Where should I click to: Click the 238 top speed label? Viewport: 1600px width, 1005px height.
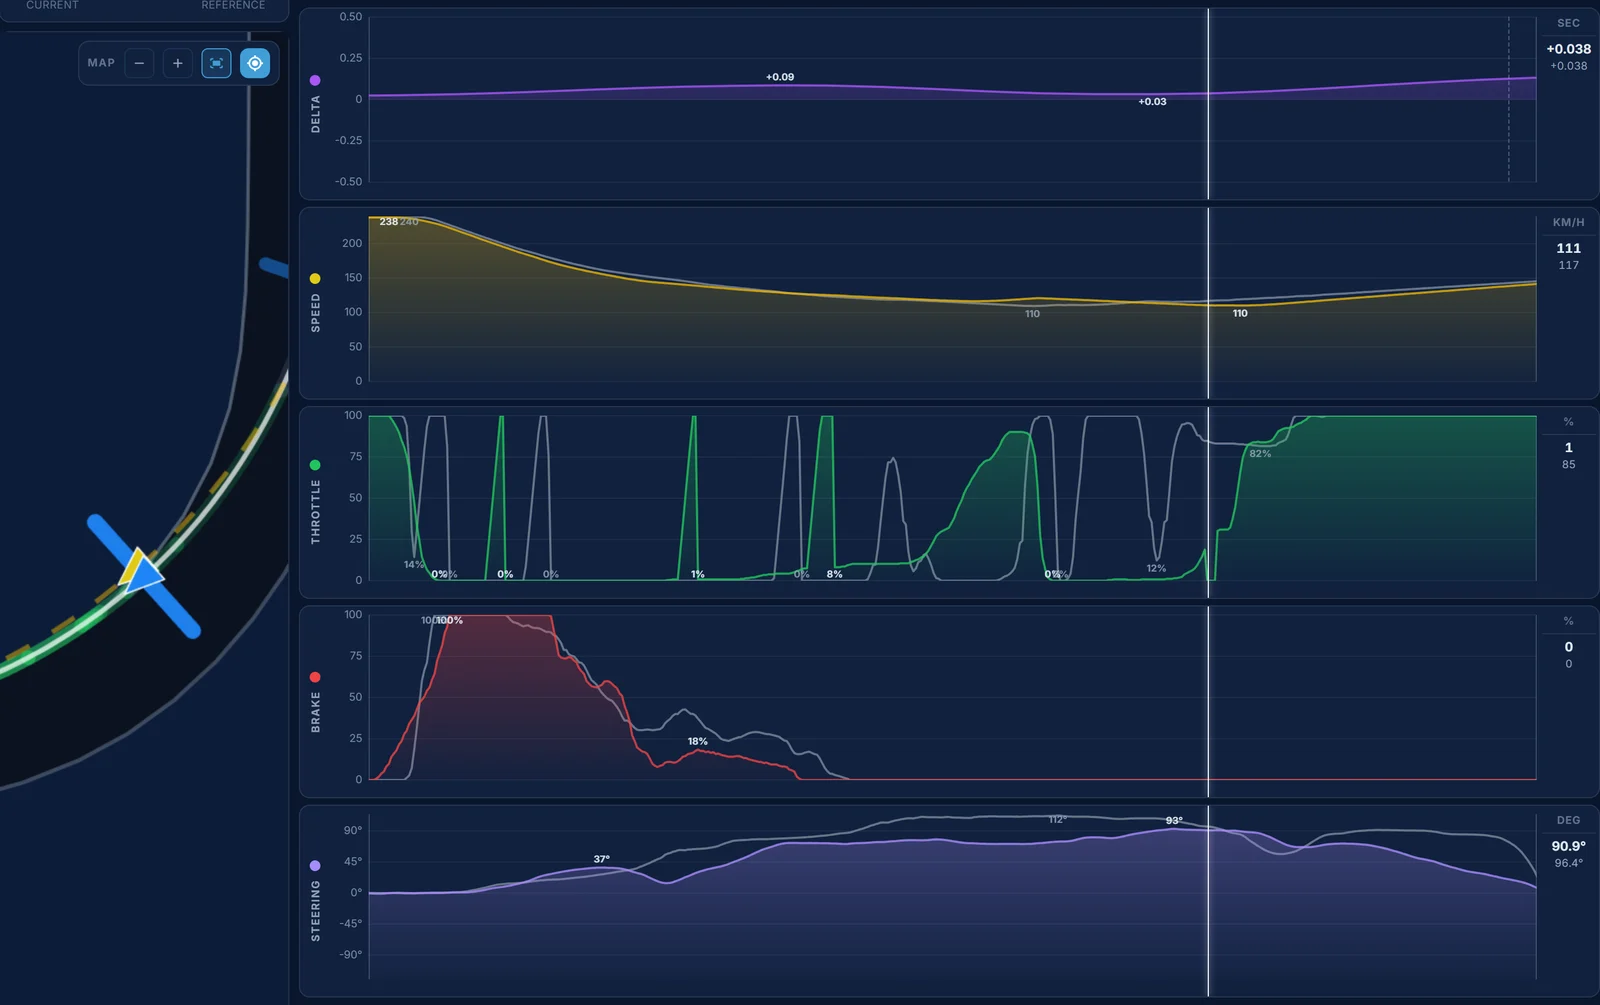tap(389, 222)
